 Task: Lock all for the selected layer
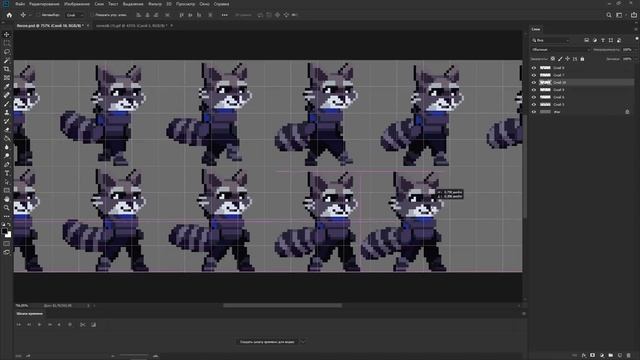click(582, 59)
